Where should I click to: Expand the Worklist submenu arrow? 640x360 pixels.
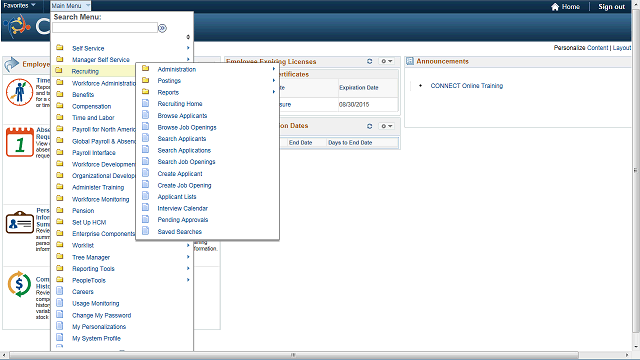click(188, 245)
